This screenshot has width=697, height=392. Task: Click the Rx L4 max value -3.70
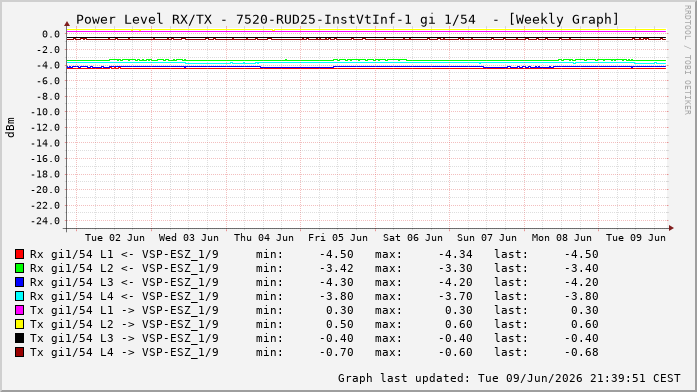[456, 296]
